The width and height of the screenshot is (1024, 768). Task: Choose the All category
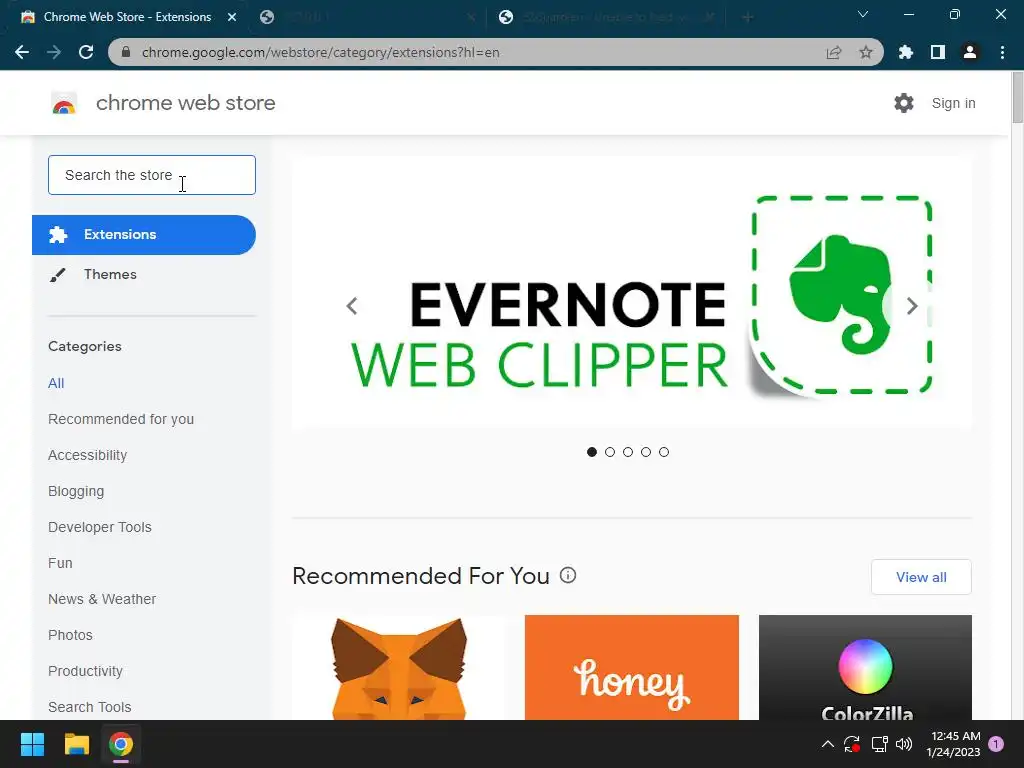tap(56, 383)
